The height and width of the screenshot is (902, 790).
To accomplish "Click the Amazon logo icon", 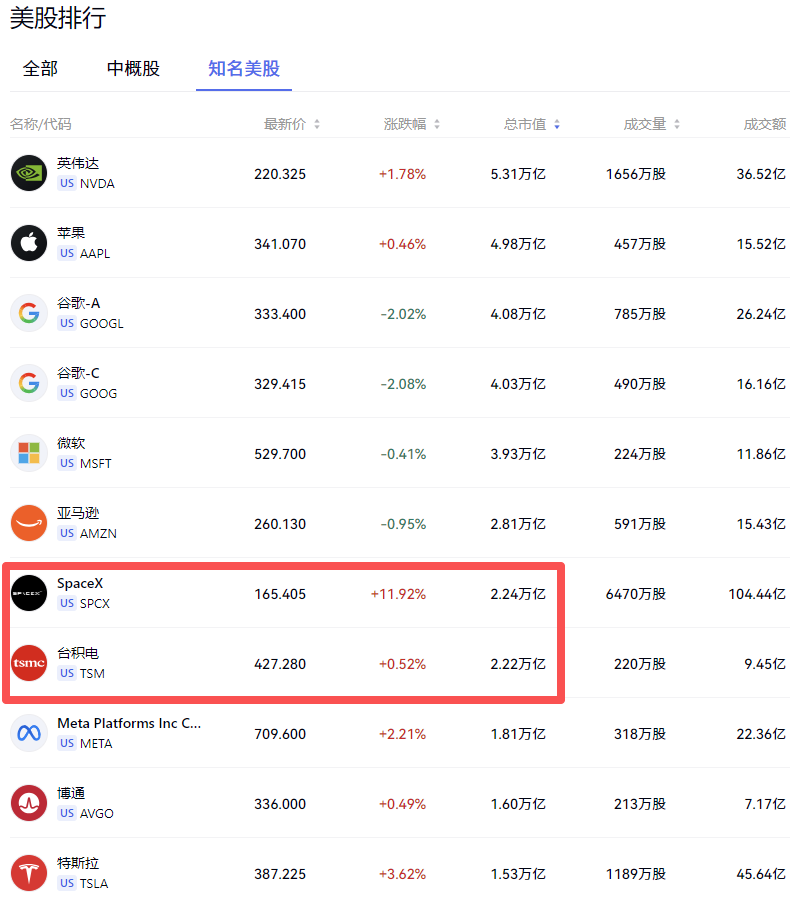I will point(29,523).
